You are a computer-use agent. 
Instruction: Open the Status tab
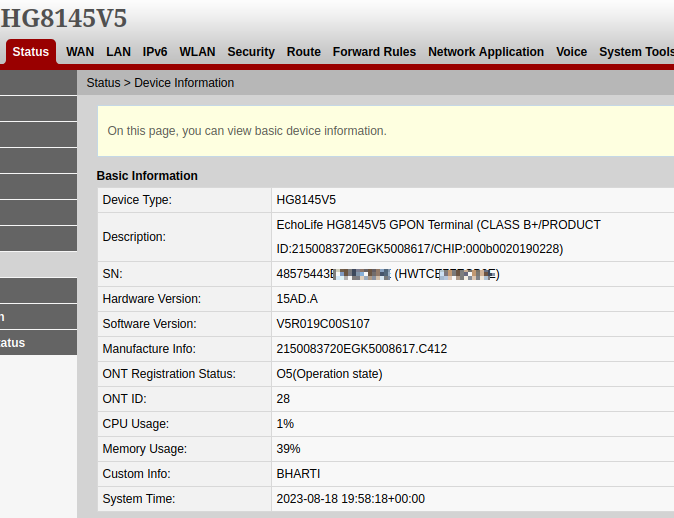click(x=30, y=52)
